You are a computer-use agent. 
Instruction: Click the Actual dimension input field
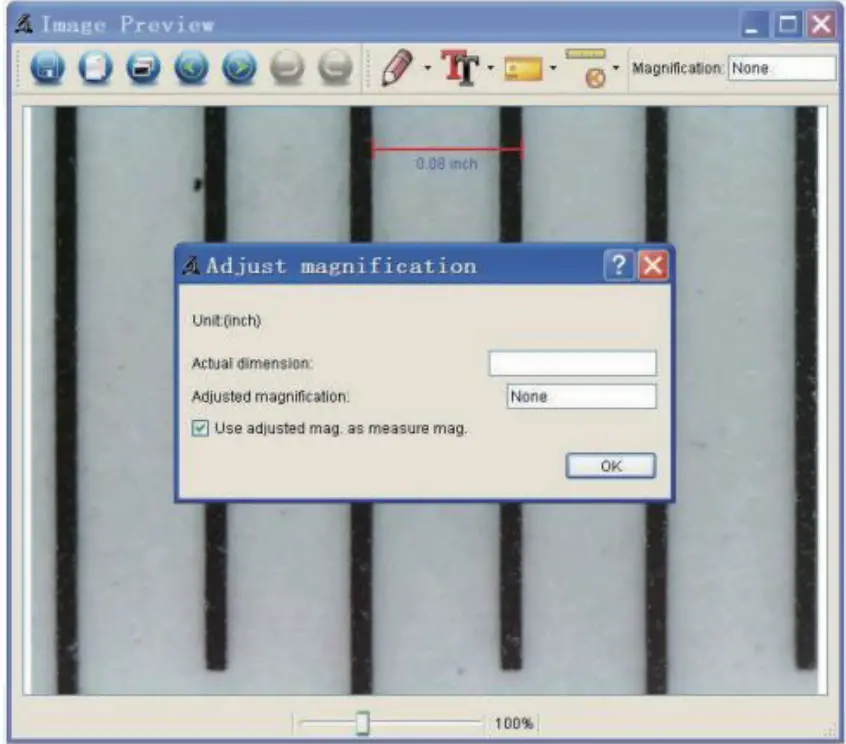coord(572,363)
